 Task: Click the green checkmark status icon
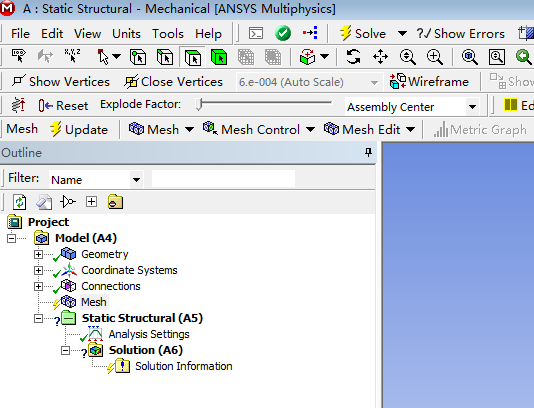283,33
